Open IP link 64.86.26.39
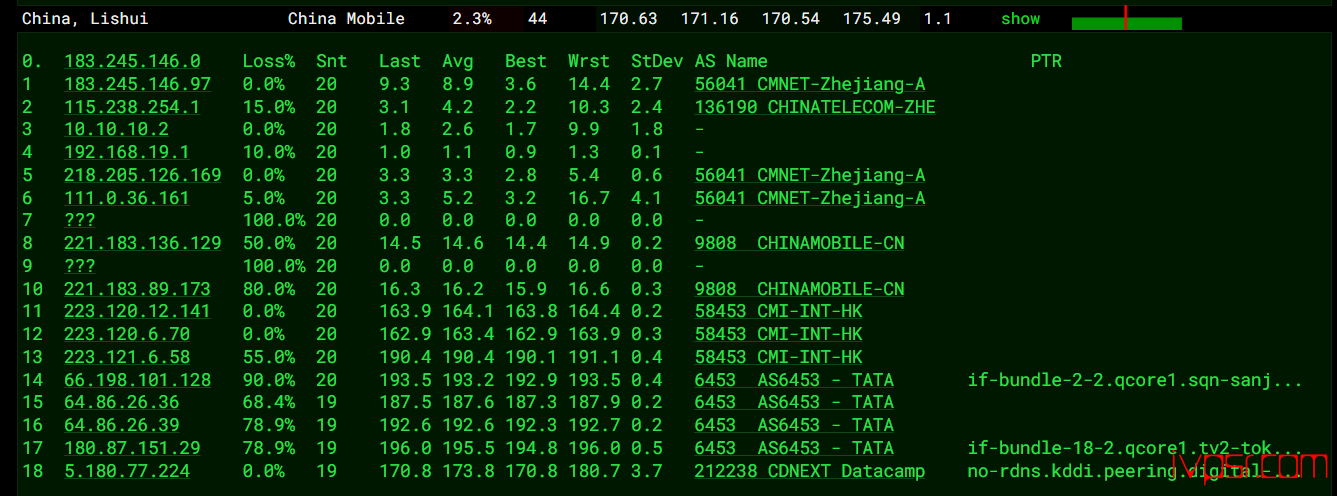This screenshot has height=496, width=1337. click(122, 425)
